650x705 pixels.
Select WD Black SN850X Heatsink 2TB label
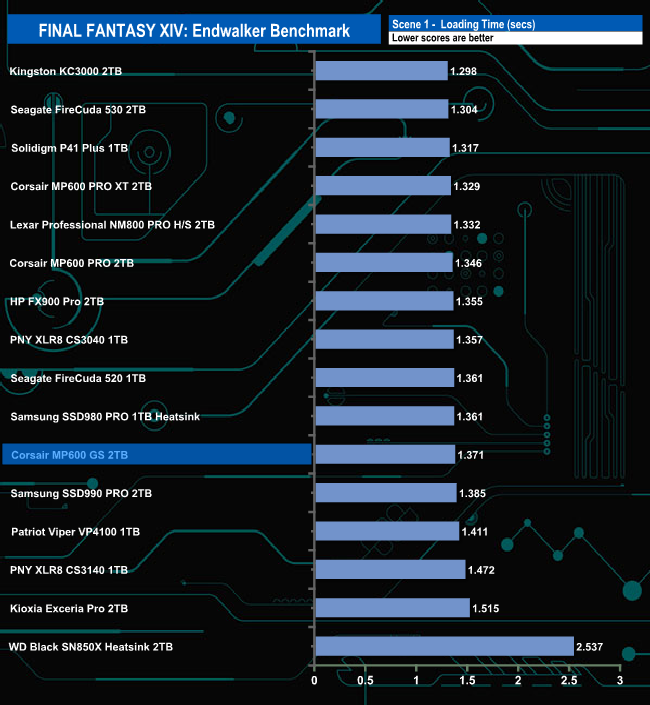tap(91, 647)
